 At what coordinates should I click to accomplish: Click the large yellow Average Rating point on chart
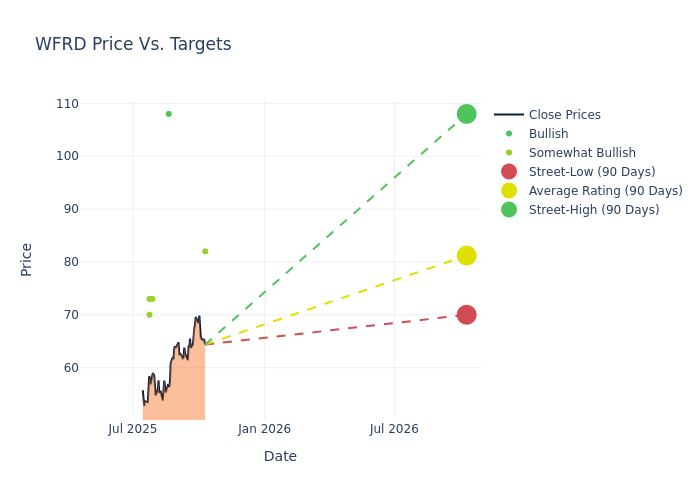tap(466, 256)
